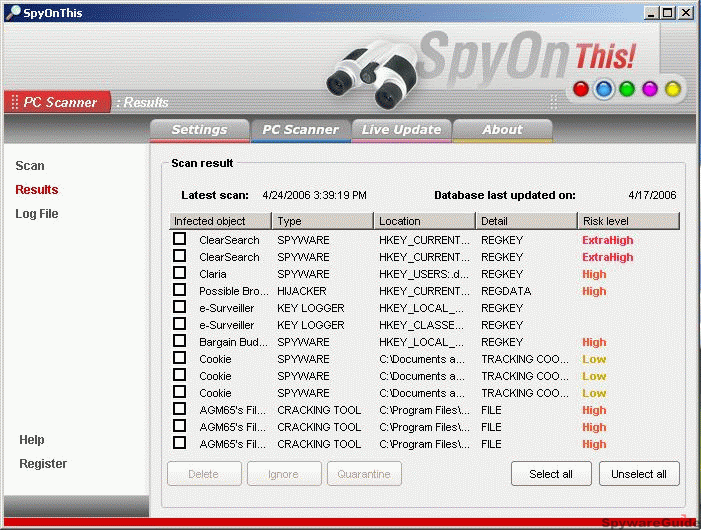This screenshot has width=701, height=530.
Task: Click the Bargain Bud... object name
Action: point(233,342)
